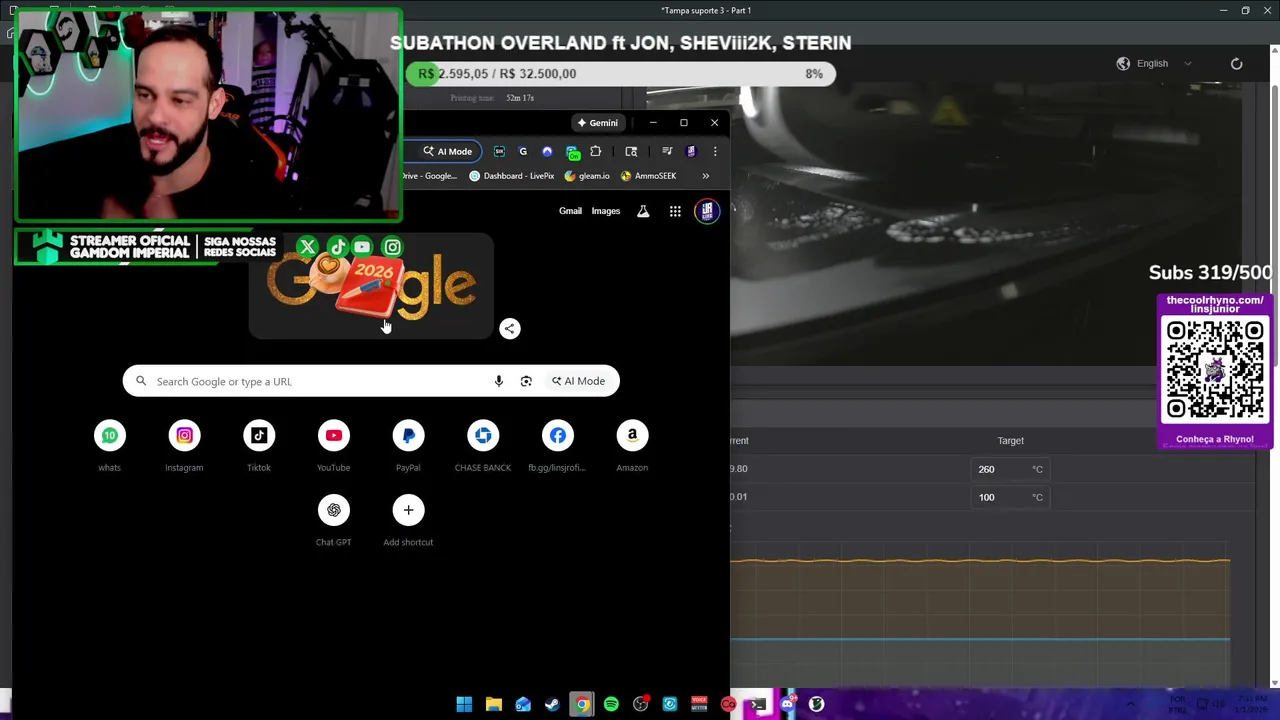Open Chrome three-dot menu
This screenshot has width=1280, height=720.
[x=715, y=152]
